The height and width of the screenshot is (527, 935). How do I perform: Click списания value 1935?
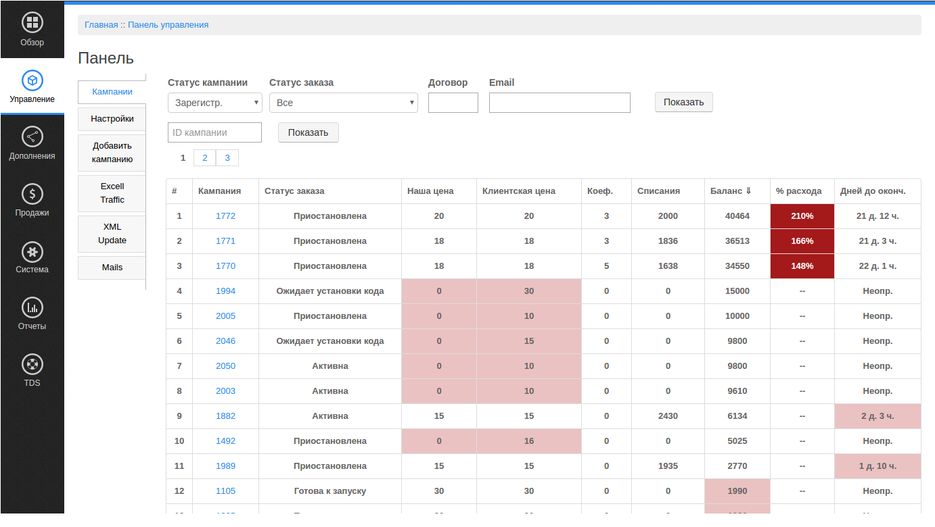pos(668,466)
